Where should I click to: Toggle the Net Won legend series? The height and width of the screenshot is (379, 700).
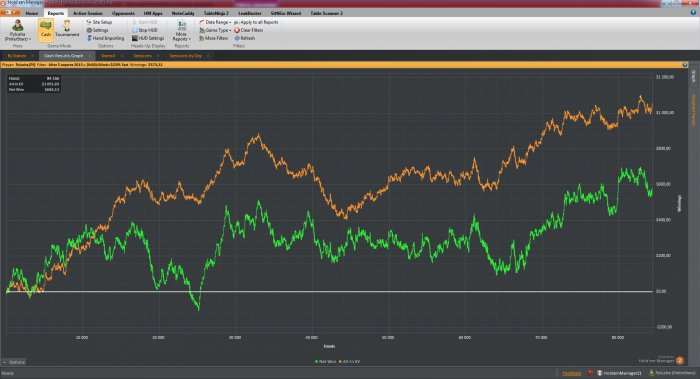tap(325, 361)
